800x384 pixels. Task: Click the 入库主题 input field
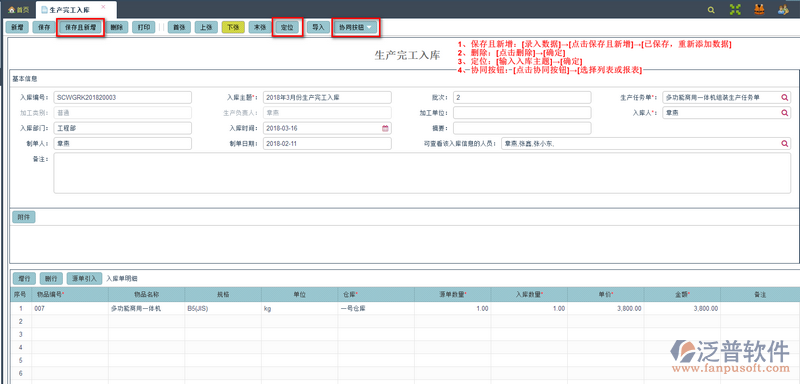[328, 97]
